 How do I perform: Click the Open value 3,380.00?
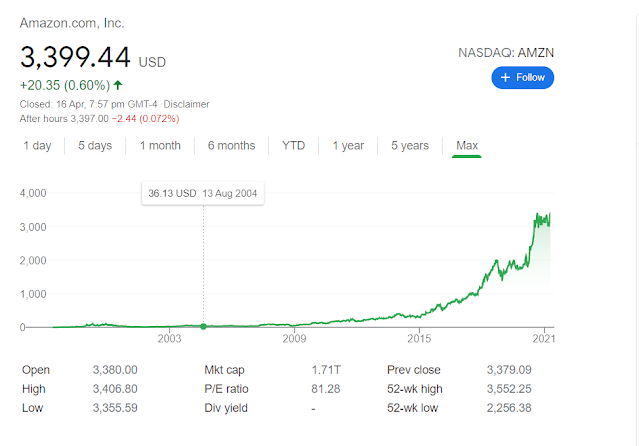point(115,370)
